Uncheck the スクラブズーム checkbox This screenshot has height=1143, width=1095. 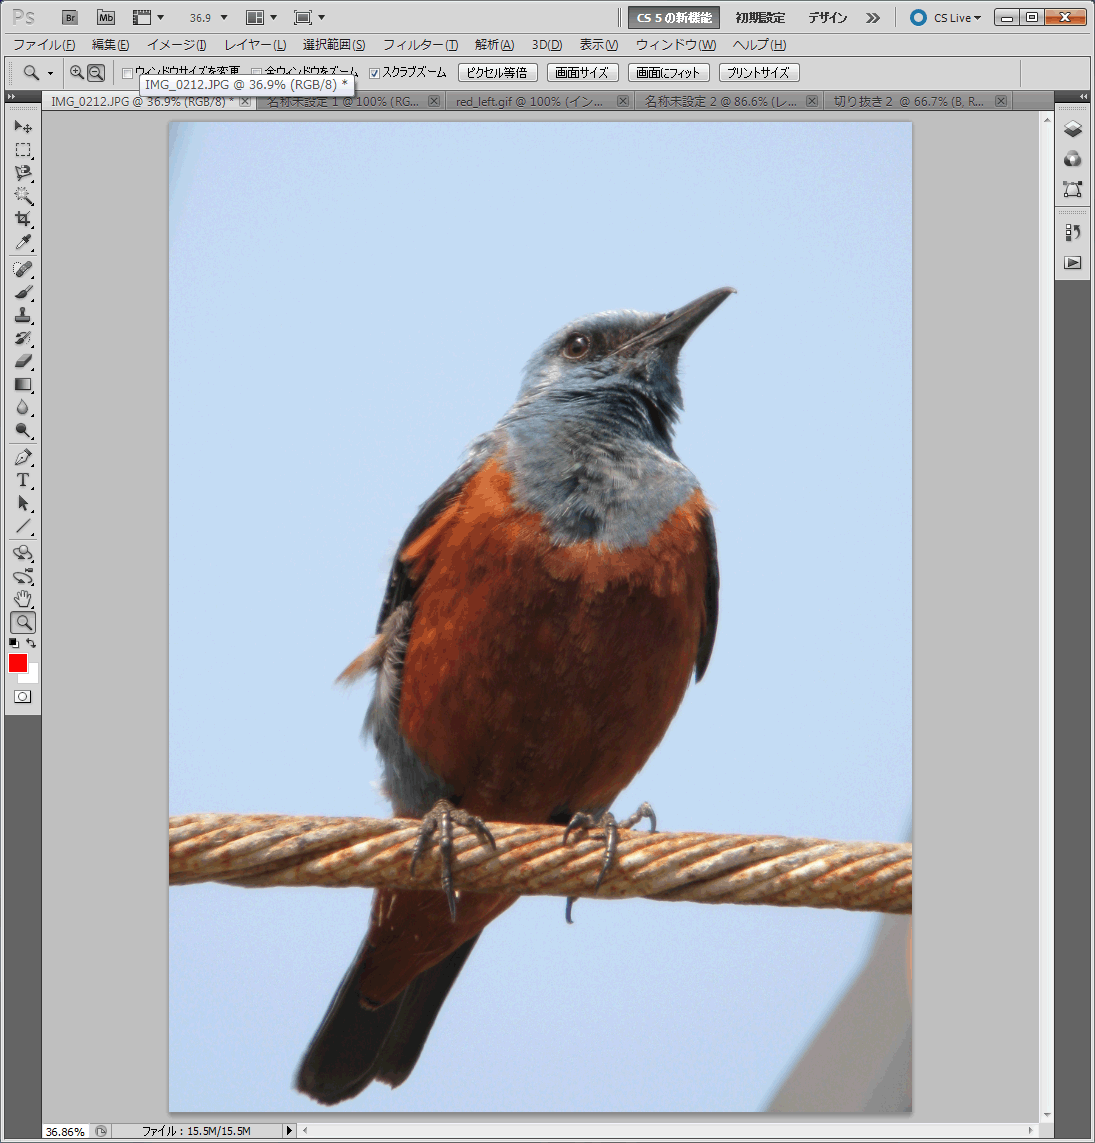pos(374,73)
